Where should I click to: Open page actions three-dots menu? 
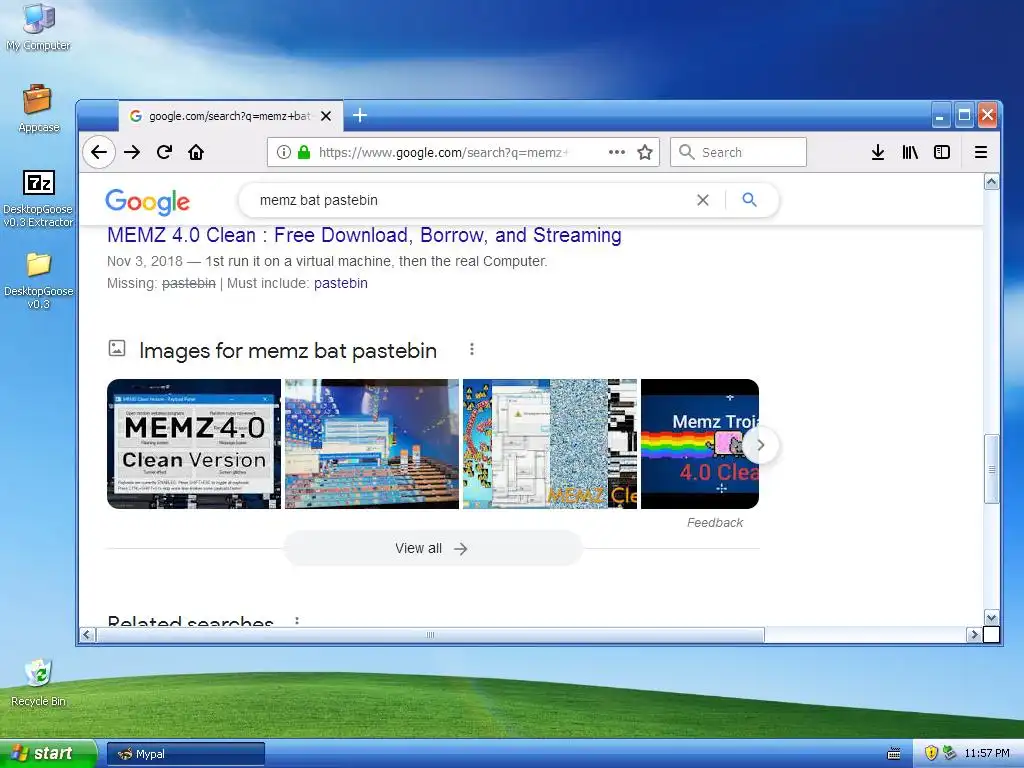616,152
